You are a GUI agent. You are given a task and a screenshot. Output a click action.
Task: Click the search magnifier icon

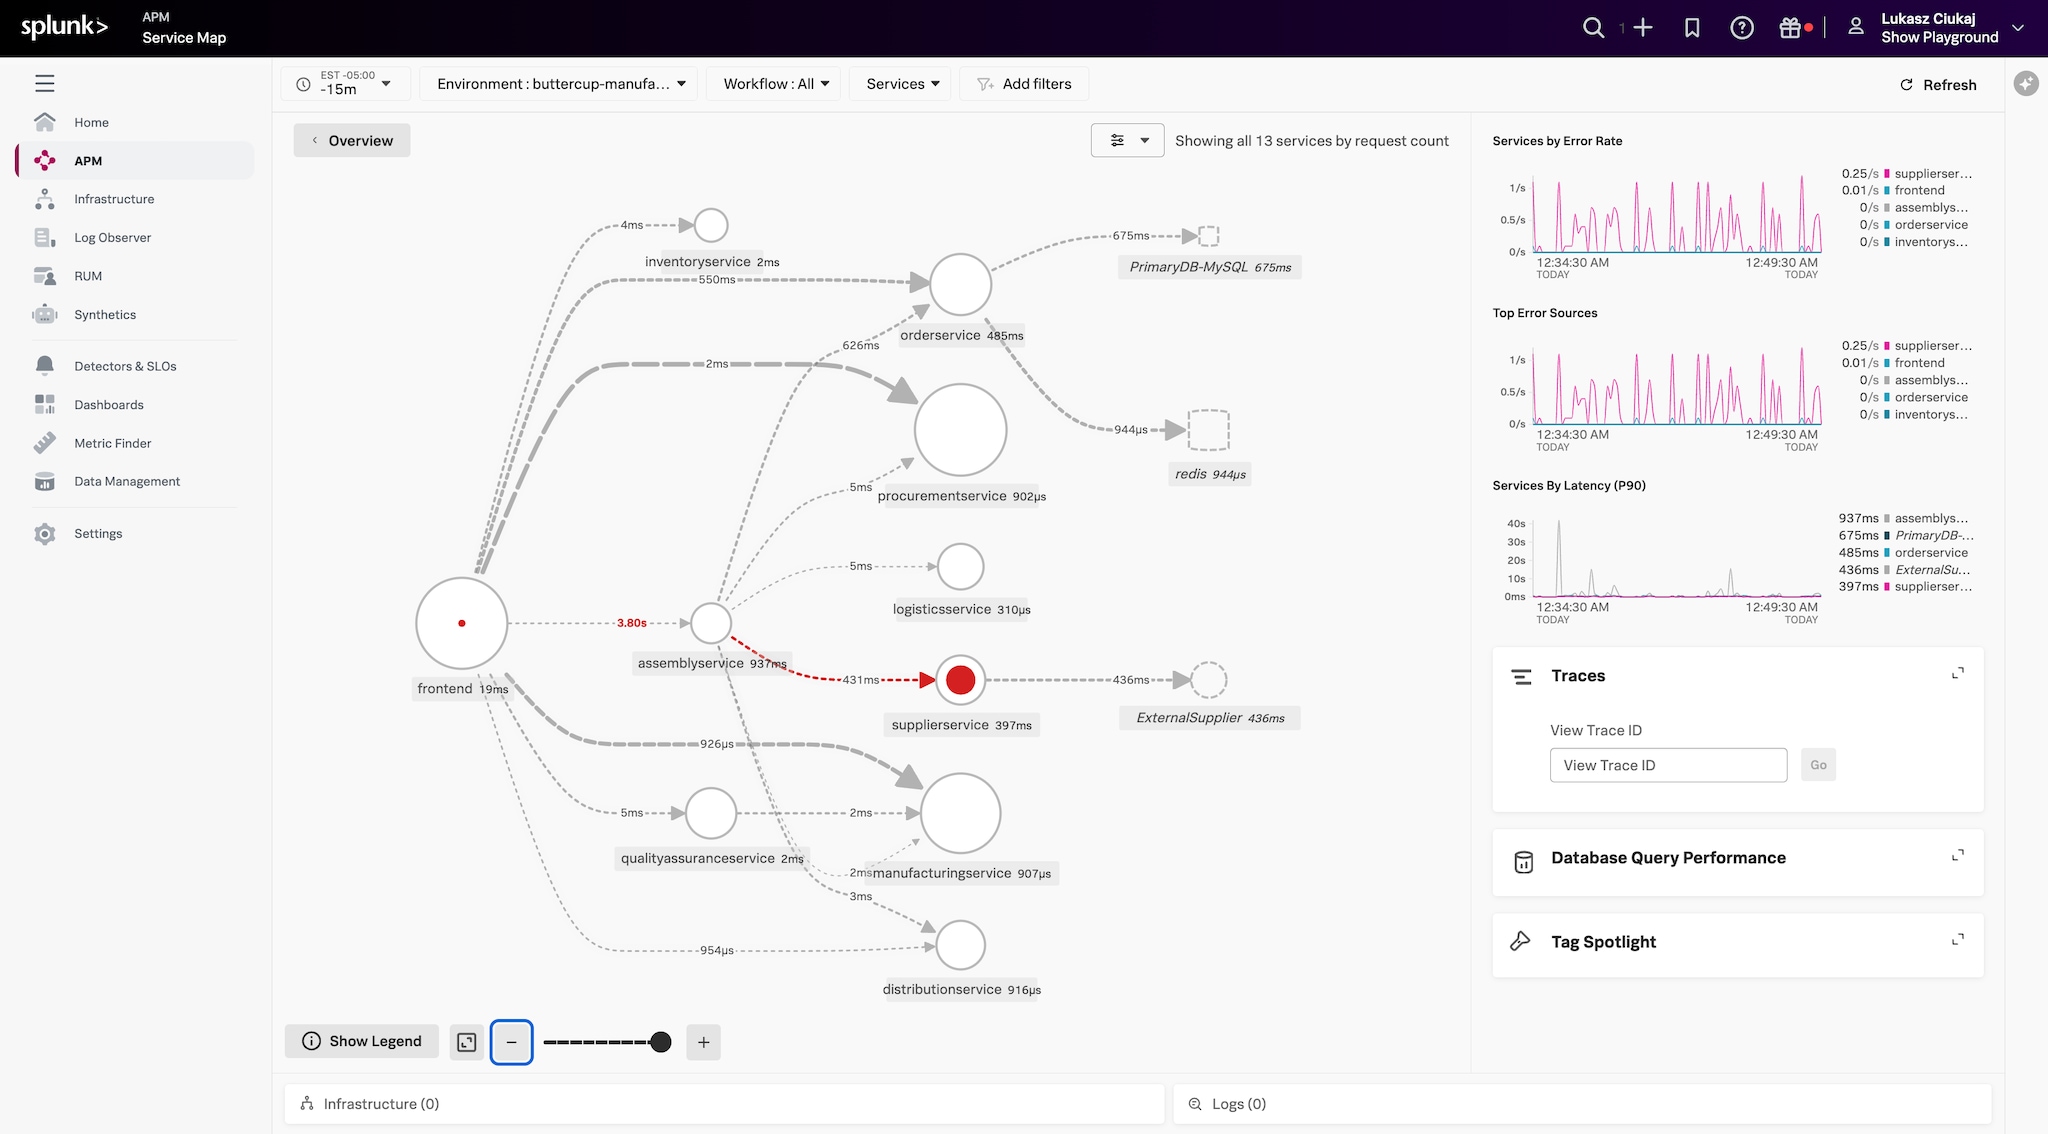pyautogui.click(x=1593, y=28)
